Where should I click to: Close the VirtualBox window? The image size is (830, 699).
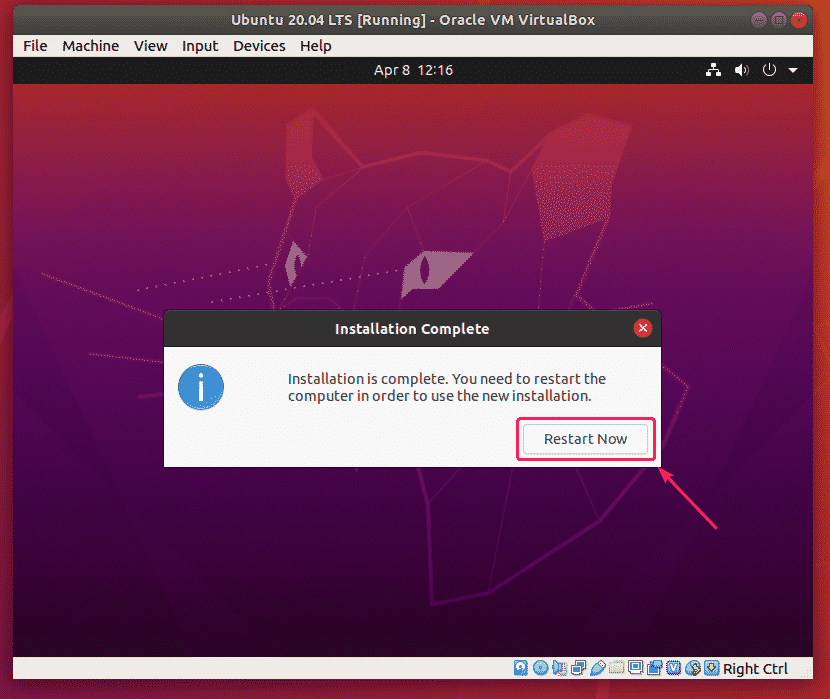(x=799, y=20)
